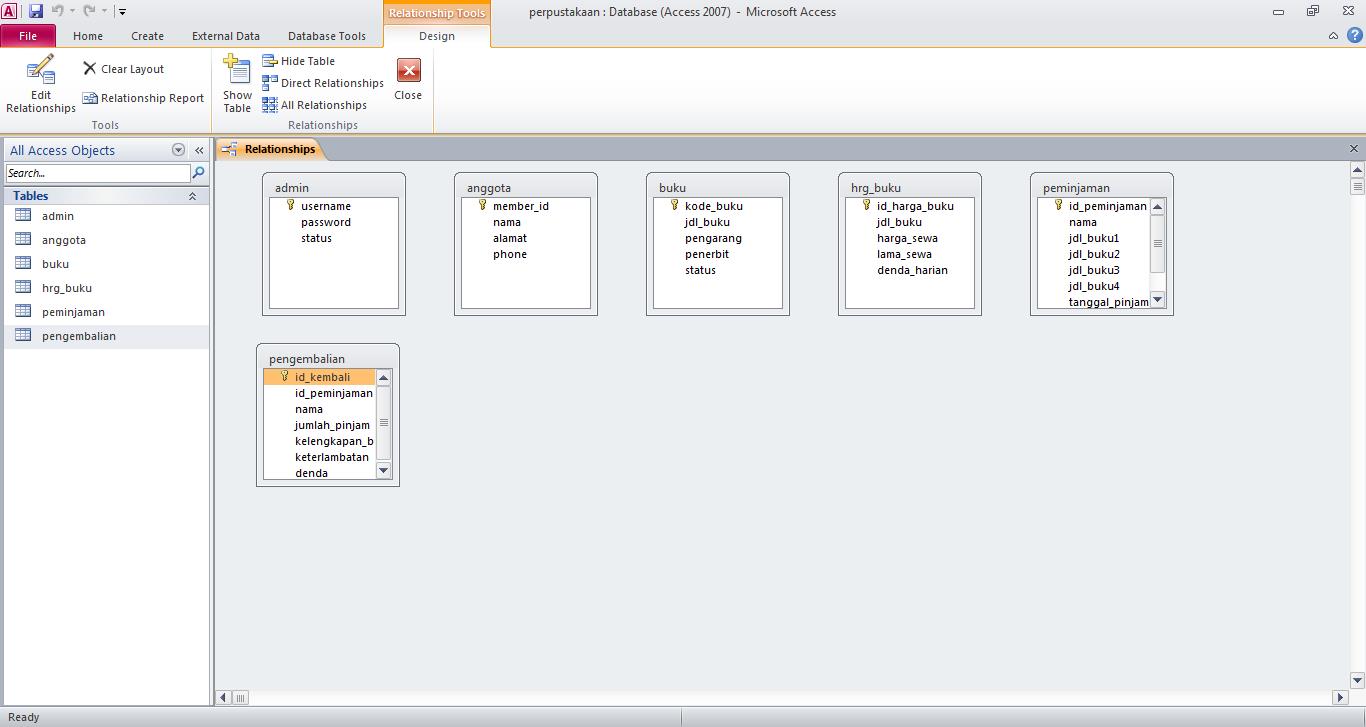Select the pengembalian table in the navigation pane
1366x727 pixels.
[106, 336]
